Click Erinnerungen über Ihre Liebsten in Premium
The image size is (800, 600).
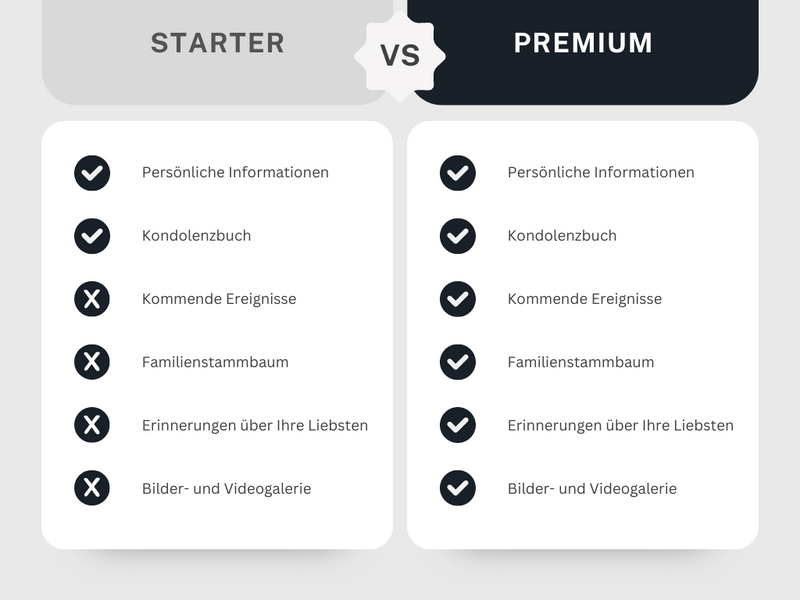[620, 426]
